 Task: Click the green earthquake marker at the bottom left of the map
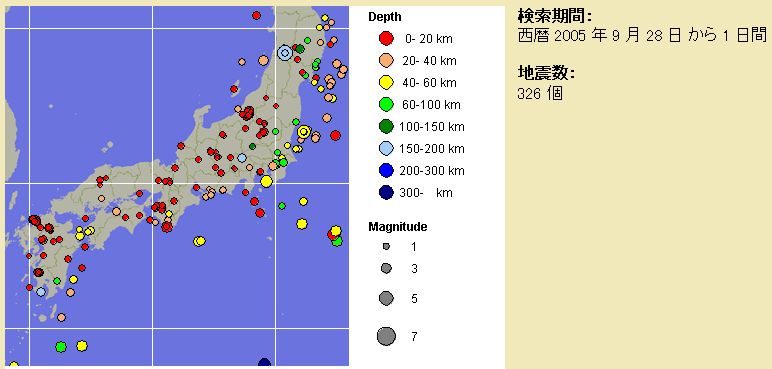coord(61,347)
